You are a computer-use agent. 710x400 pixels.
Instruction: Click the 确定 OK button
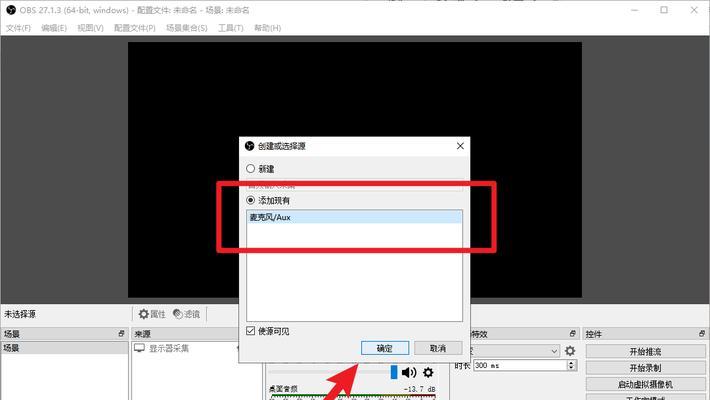[x=385, y=348]
